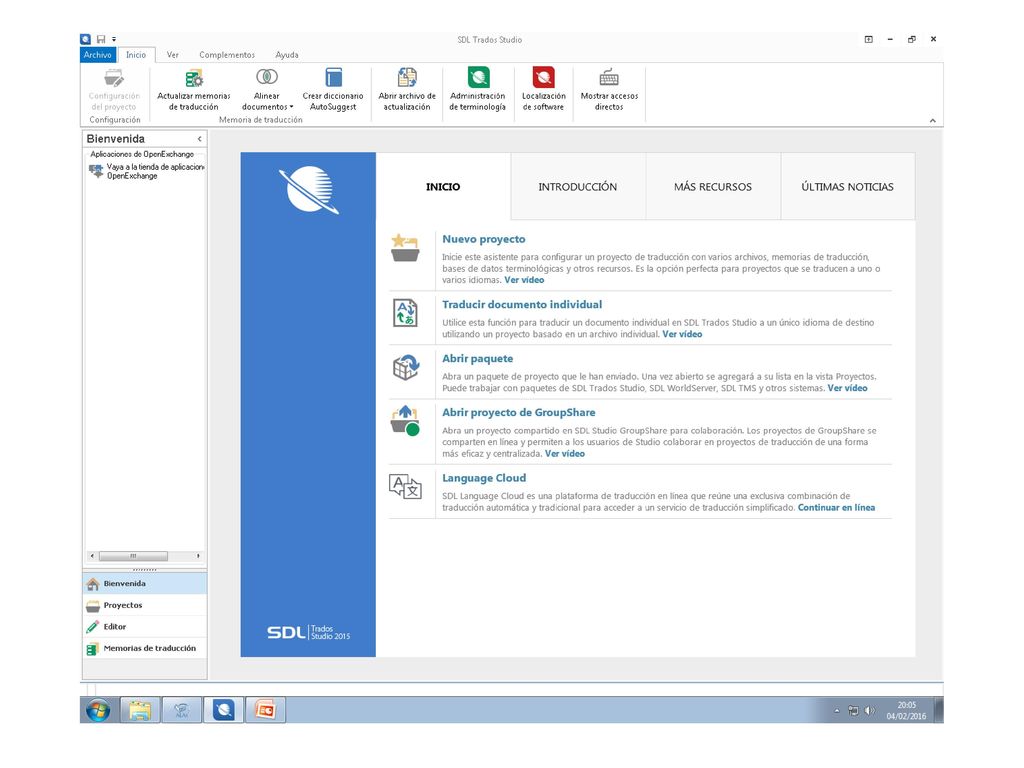Switch to Memorias de traducción view

coord(145,648)
